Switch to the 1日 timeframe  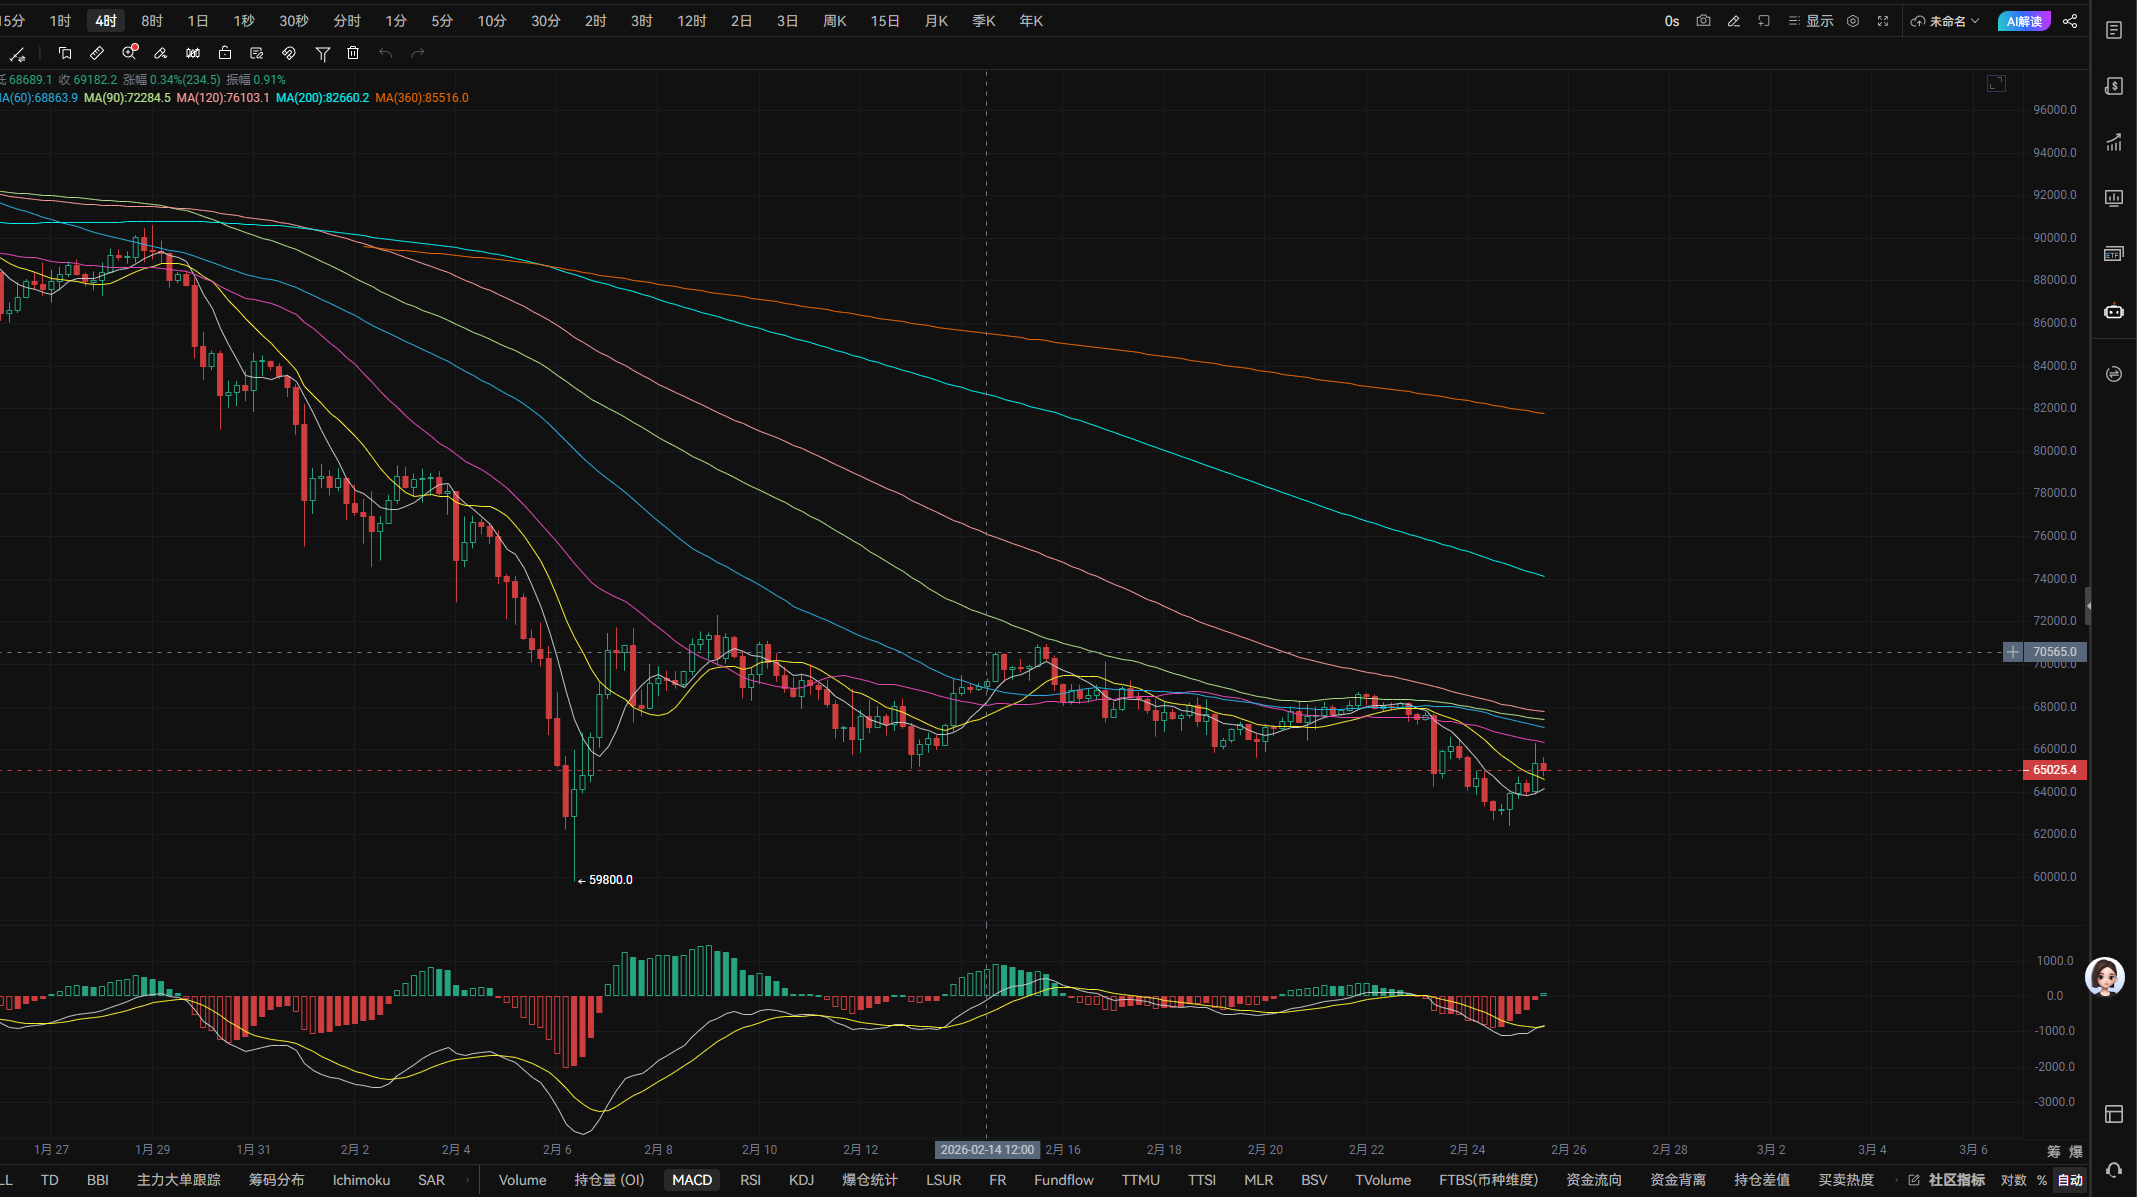pyautogui.click(x=198, y=21)
